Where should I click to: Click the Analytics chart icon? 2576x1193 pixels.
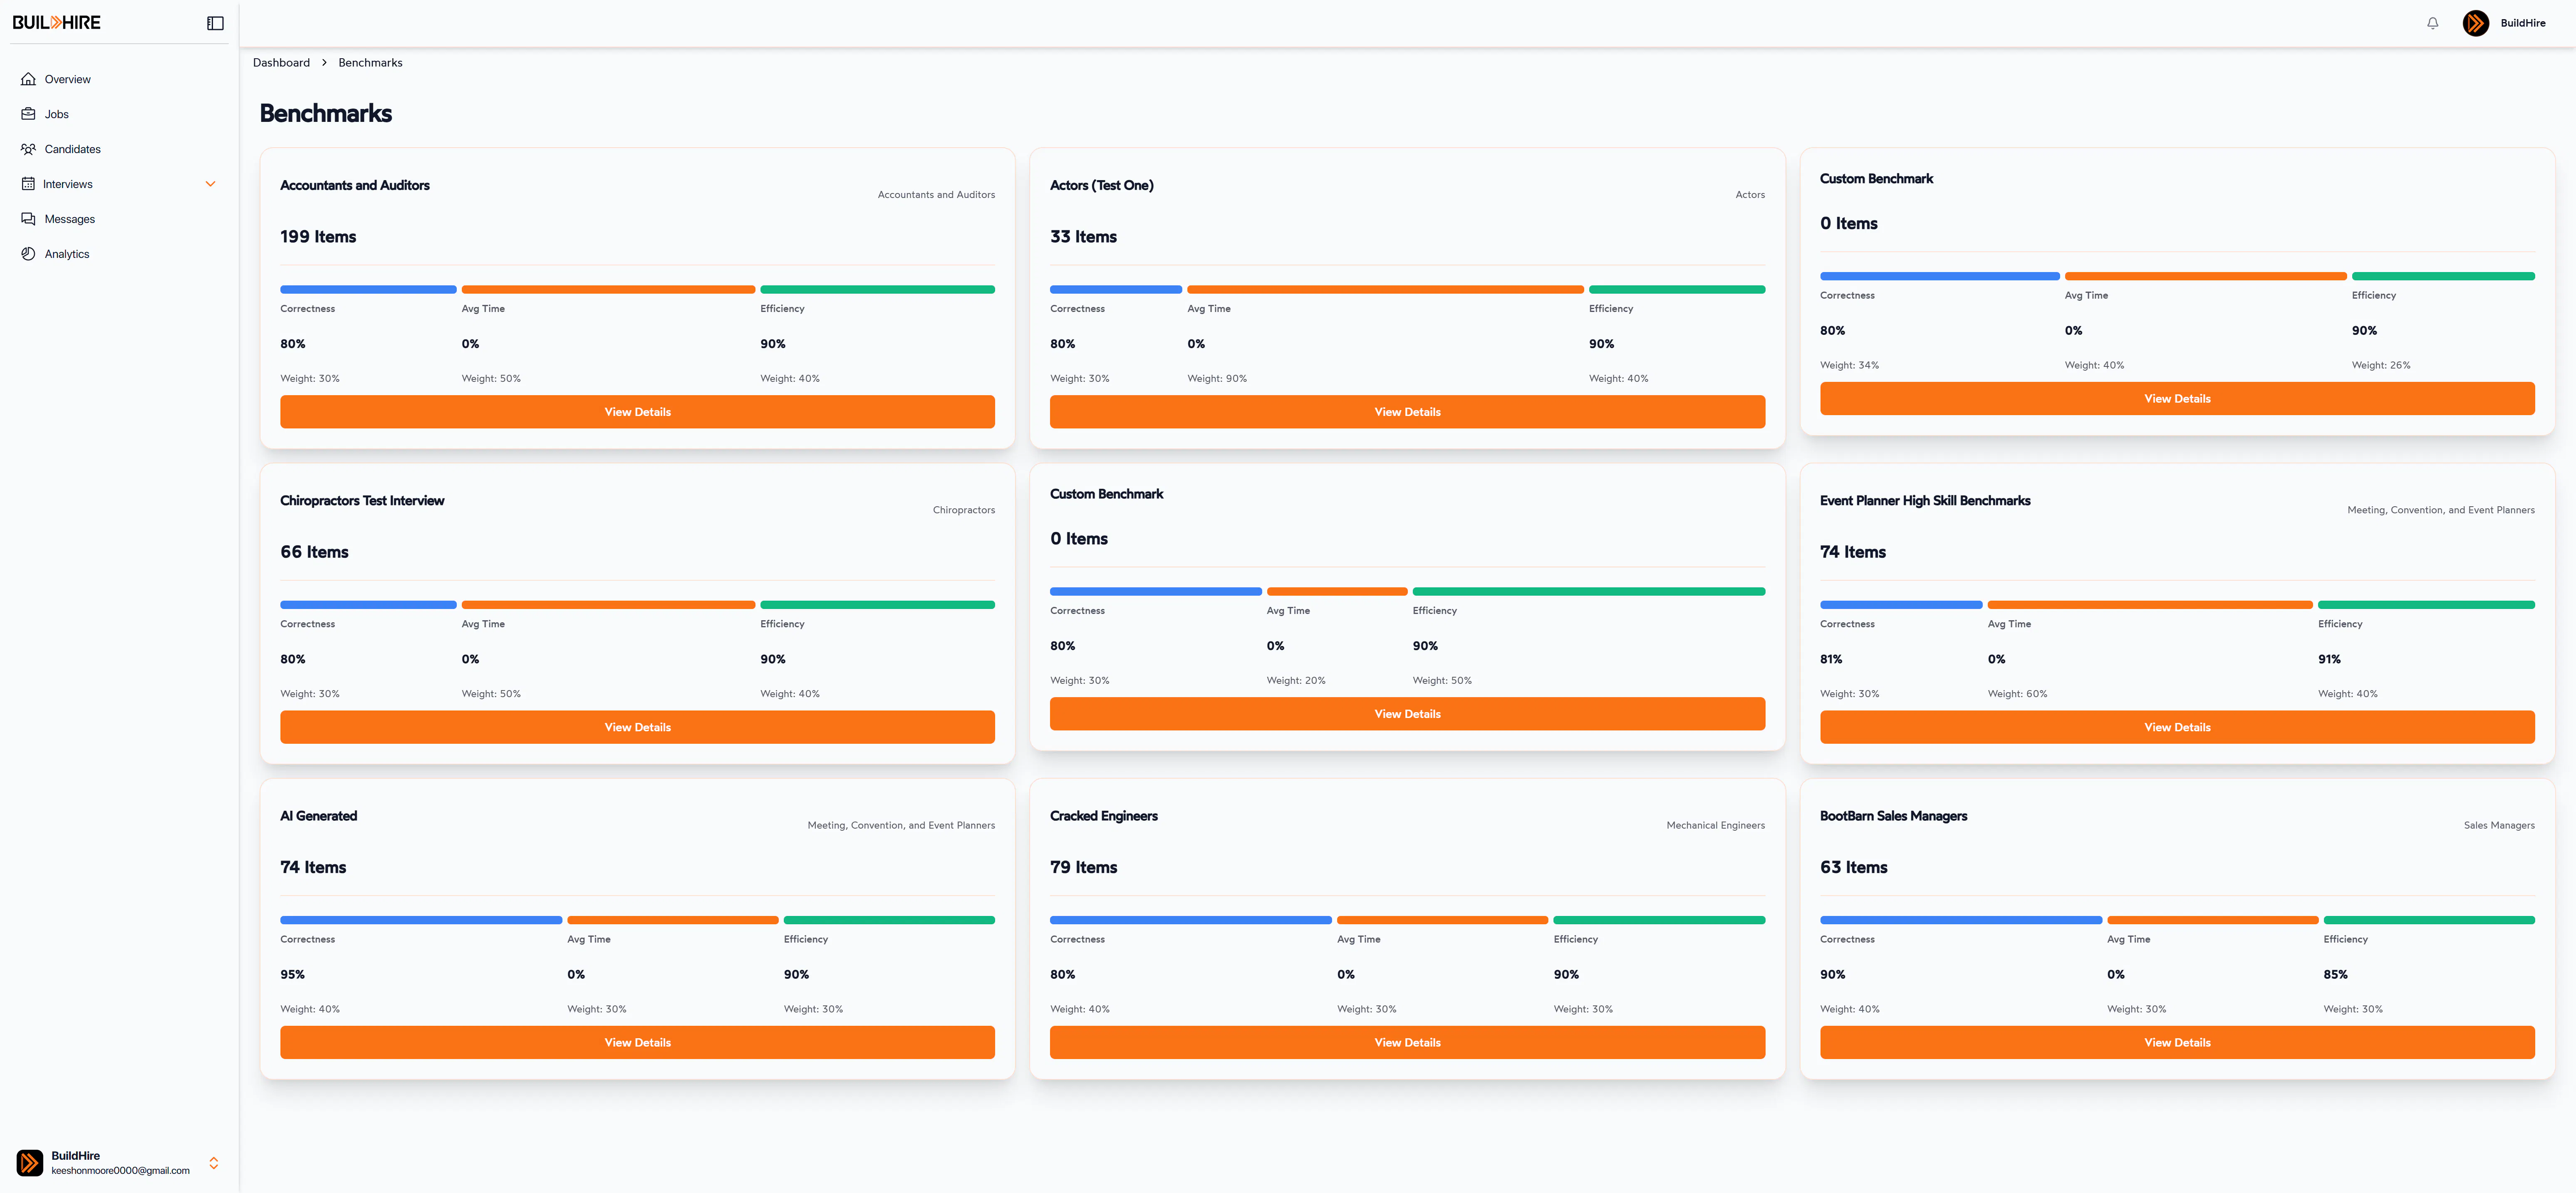tap(28, 254)
